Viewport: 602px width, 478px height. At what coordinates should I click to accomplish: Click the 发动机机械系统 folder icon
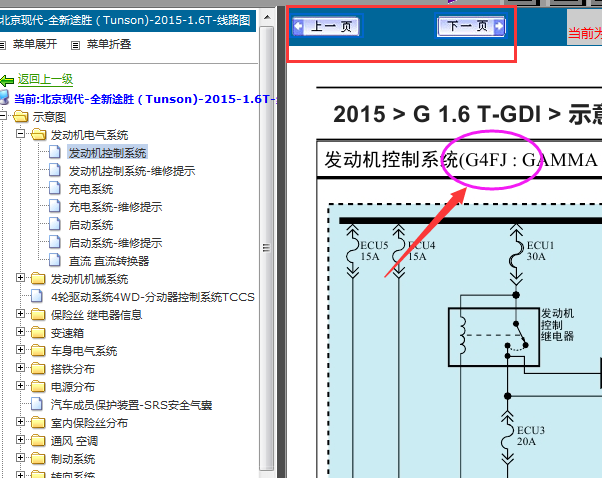(x=38, y=278)
